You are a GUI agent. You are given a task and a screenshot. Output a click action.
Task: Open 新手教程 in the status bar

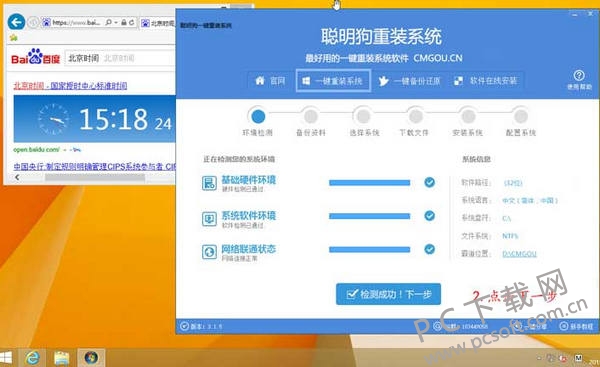577,326
